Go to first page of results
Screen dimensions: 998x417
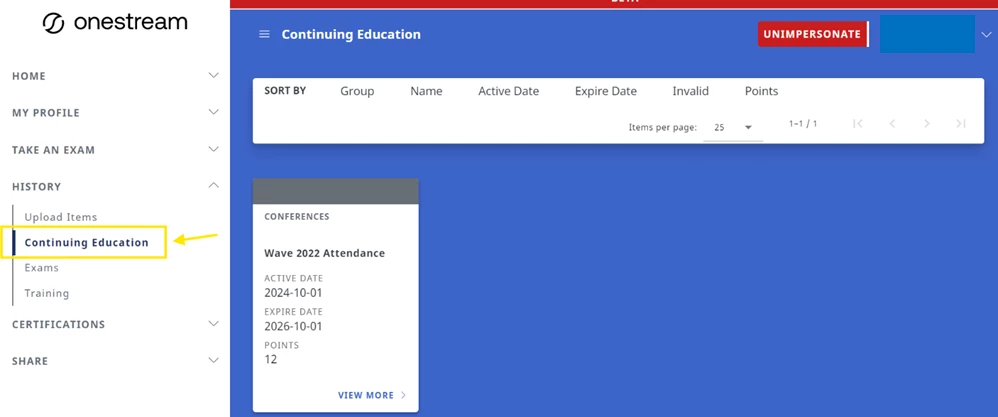(x=858, y=124)
